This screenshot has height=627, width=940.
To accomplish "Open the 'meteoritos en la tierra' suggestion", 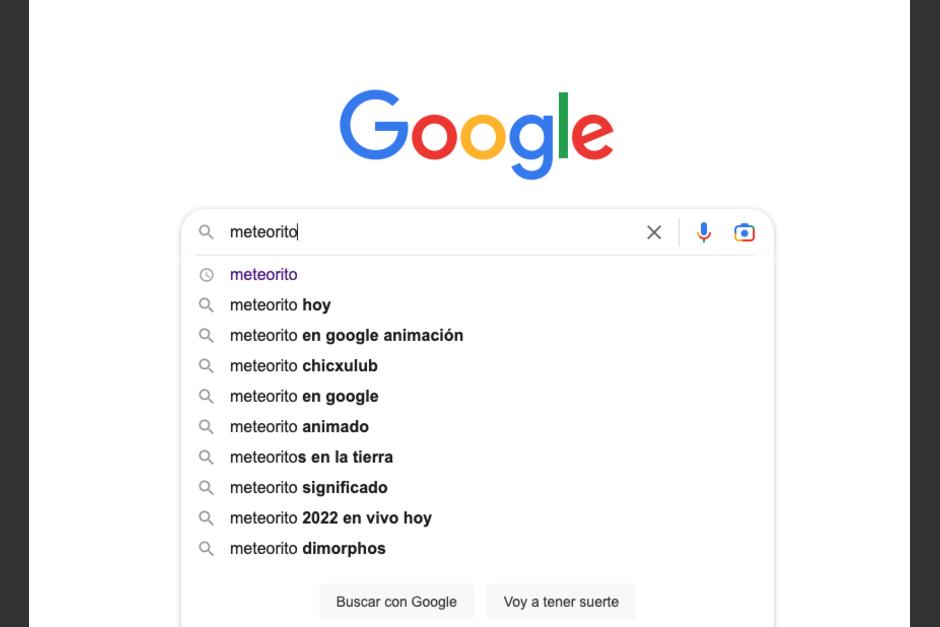I will pyautogui.click(x=311, y=457).
